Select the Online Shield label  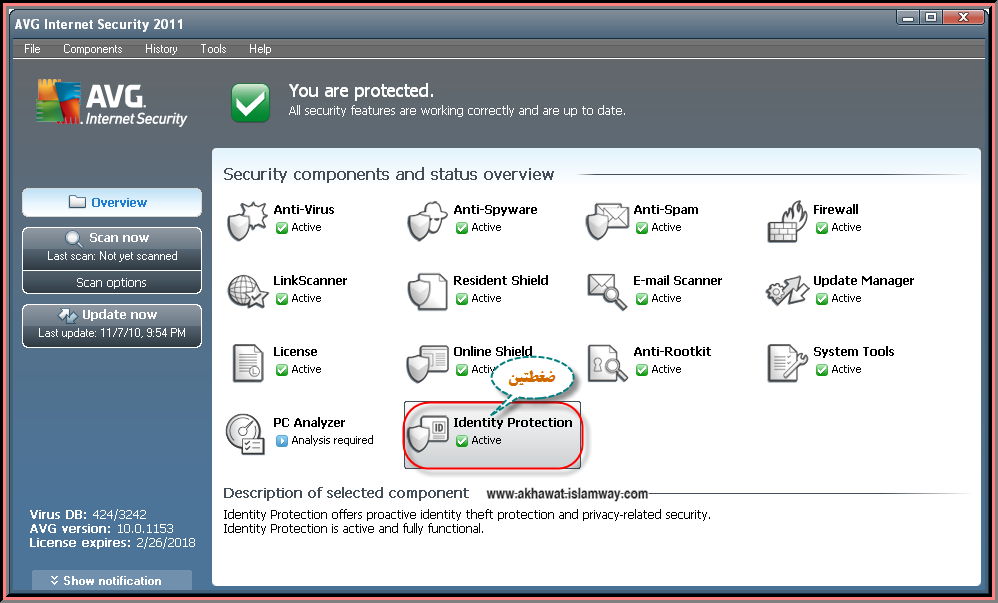tap(493, 351)
